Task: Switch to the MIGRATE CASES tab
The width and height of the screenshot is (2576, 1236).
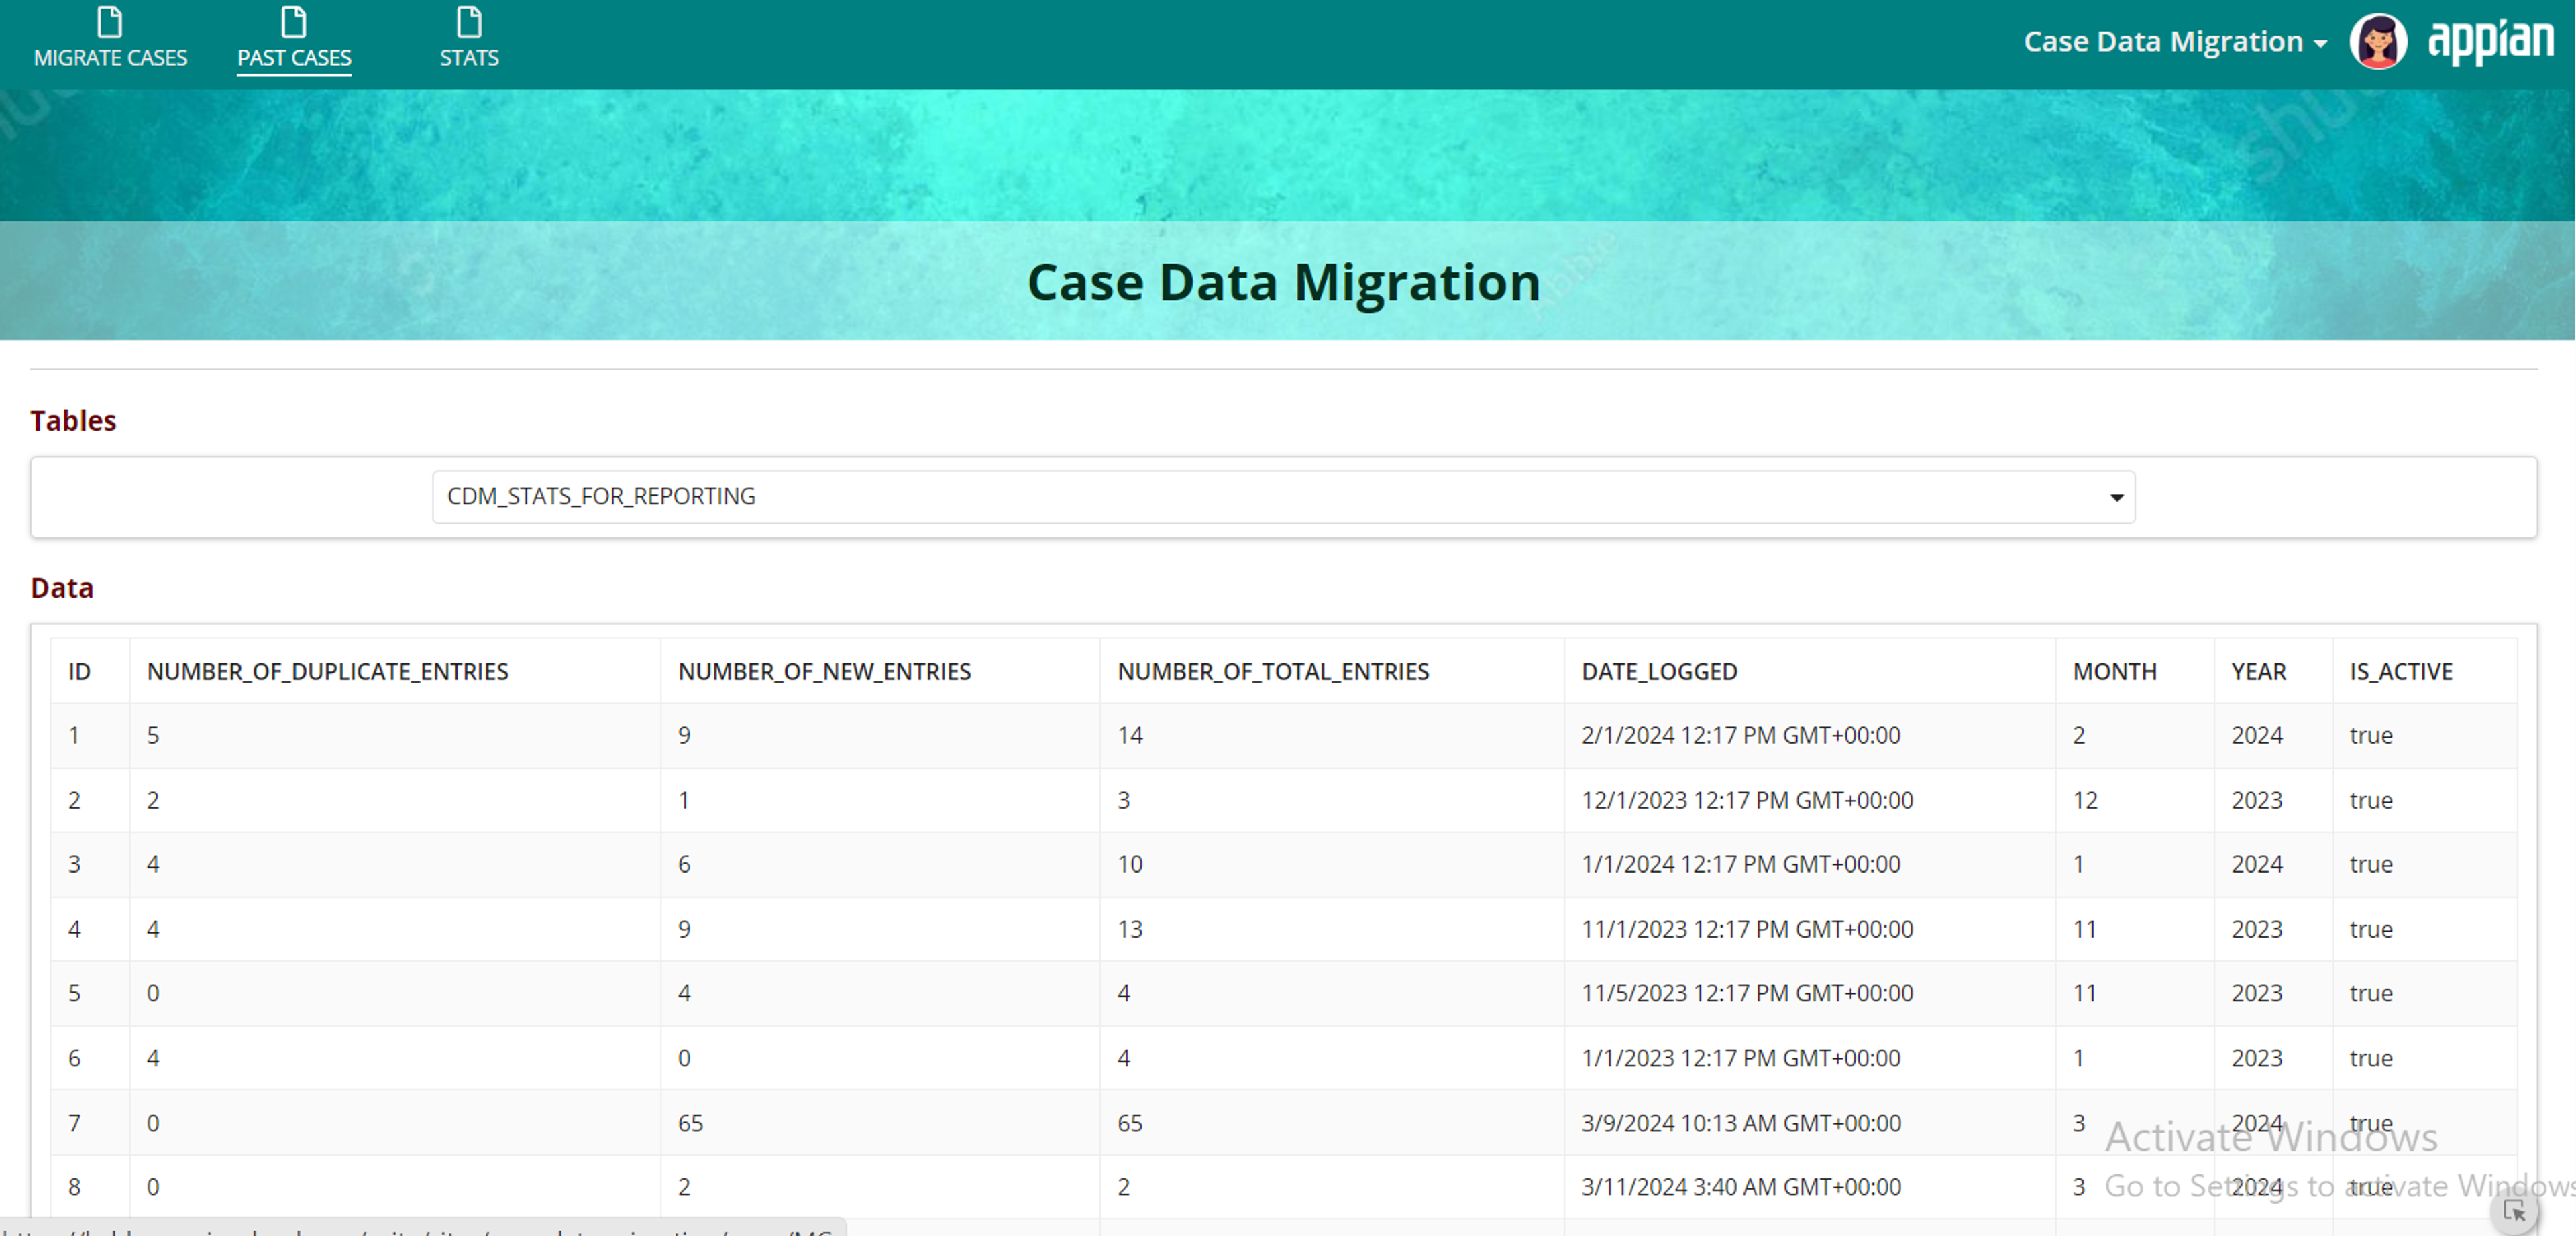Action: pyautogui.click(x=110, y=58)
